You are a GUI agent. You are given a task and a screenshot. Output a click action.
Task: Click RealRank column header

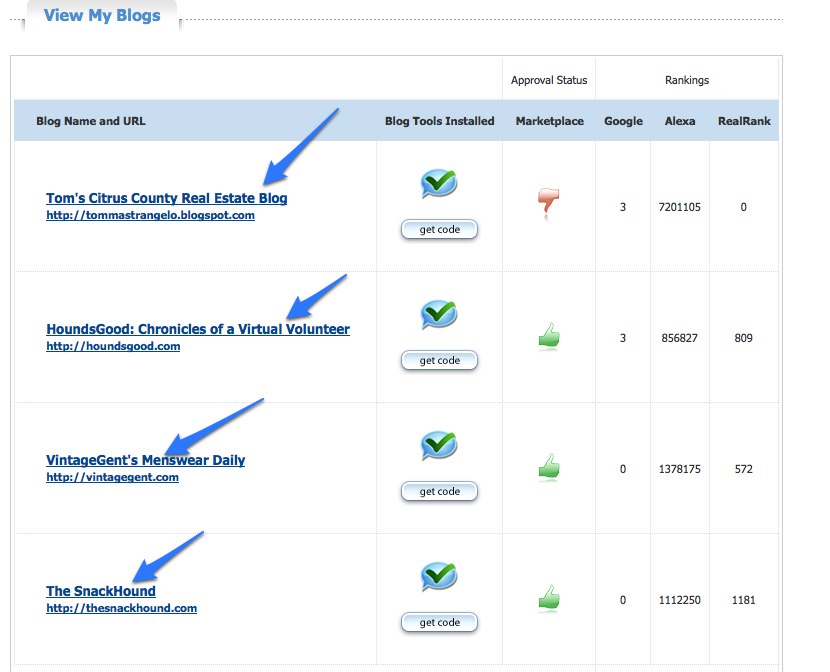coord(744,121)
